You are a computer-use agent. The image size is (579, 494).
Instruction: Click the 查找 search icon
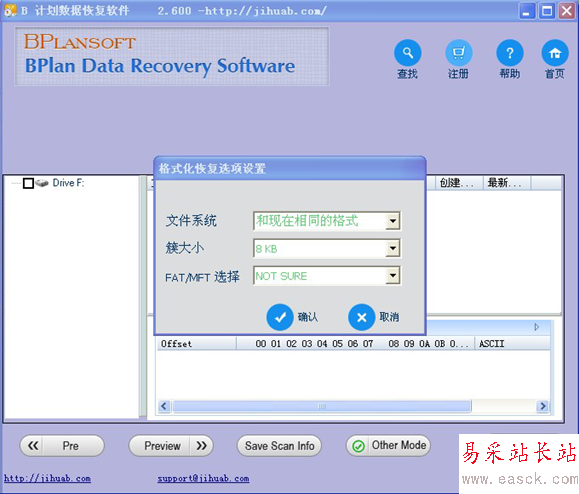[408, 53]
